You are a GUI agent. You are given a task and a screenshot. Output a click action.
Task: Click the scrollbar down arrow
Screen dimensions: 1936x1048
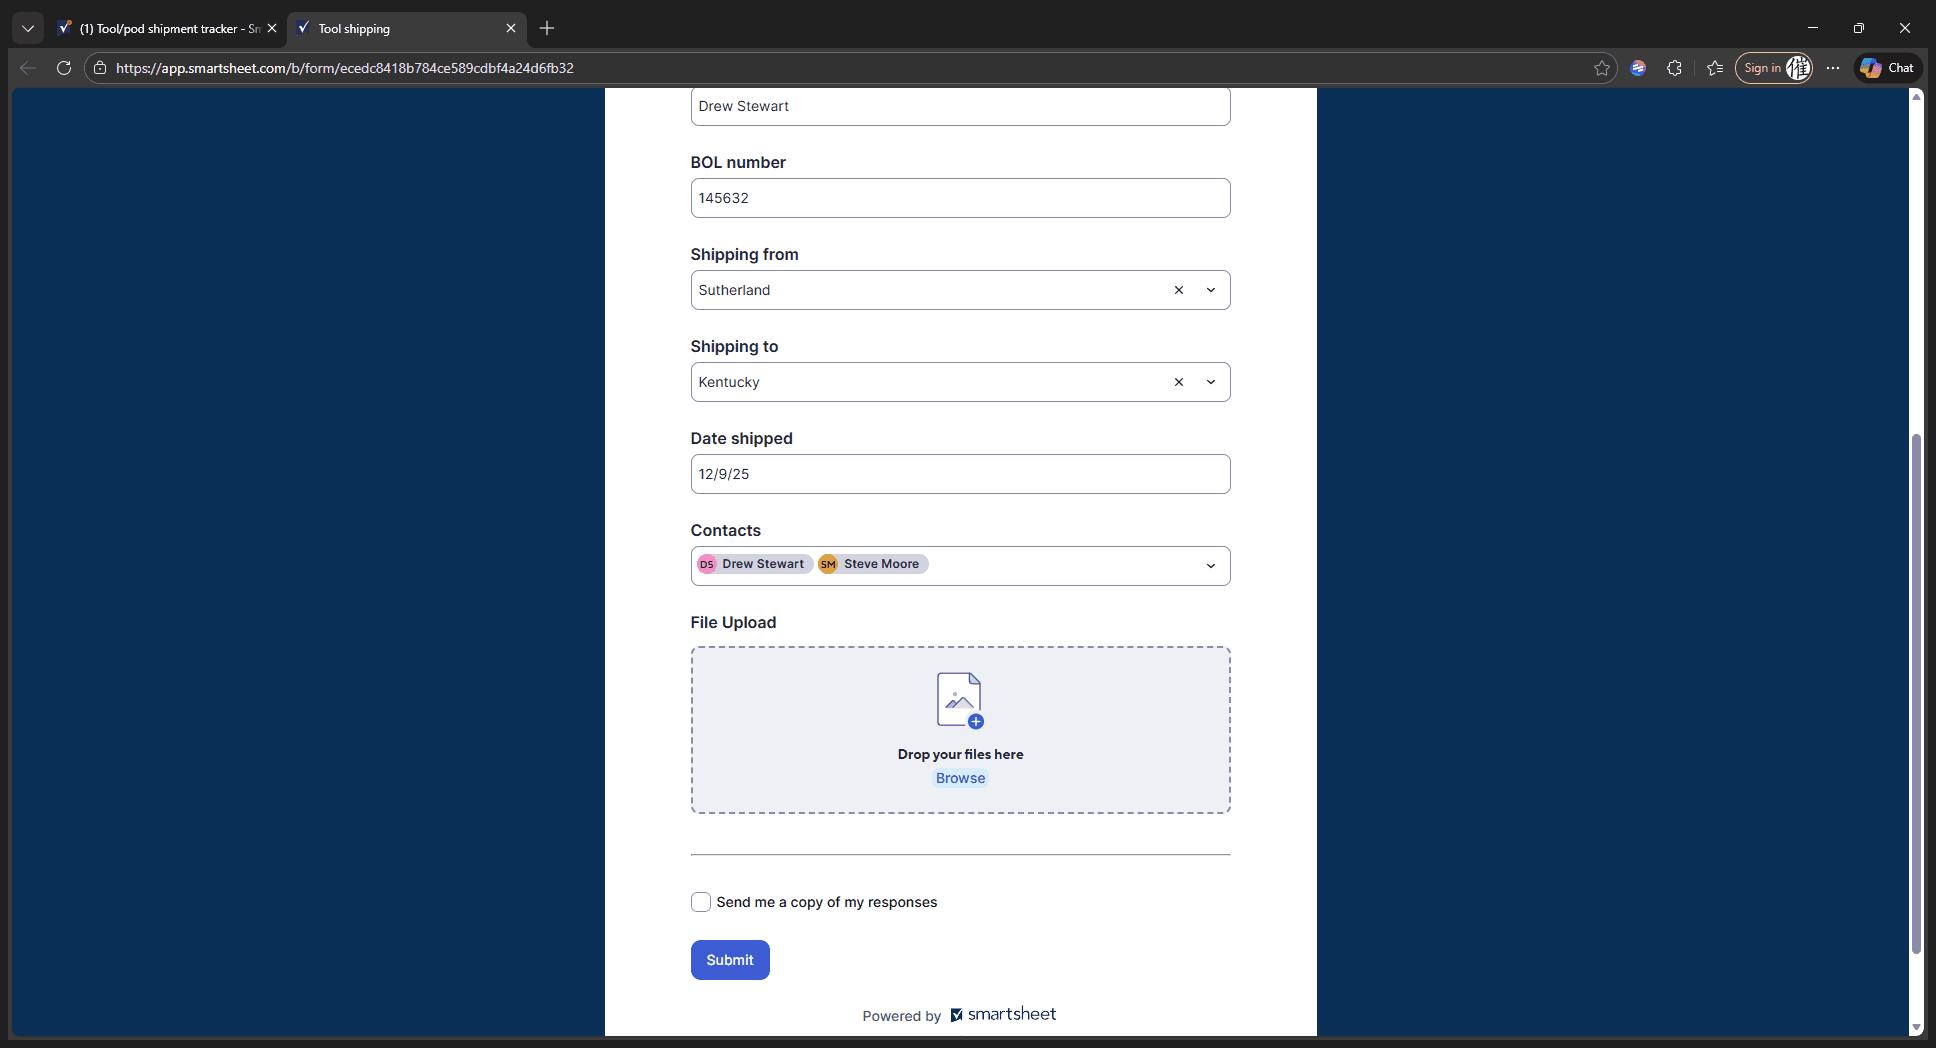click(x=1916, y=1027)
